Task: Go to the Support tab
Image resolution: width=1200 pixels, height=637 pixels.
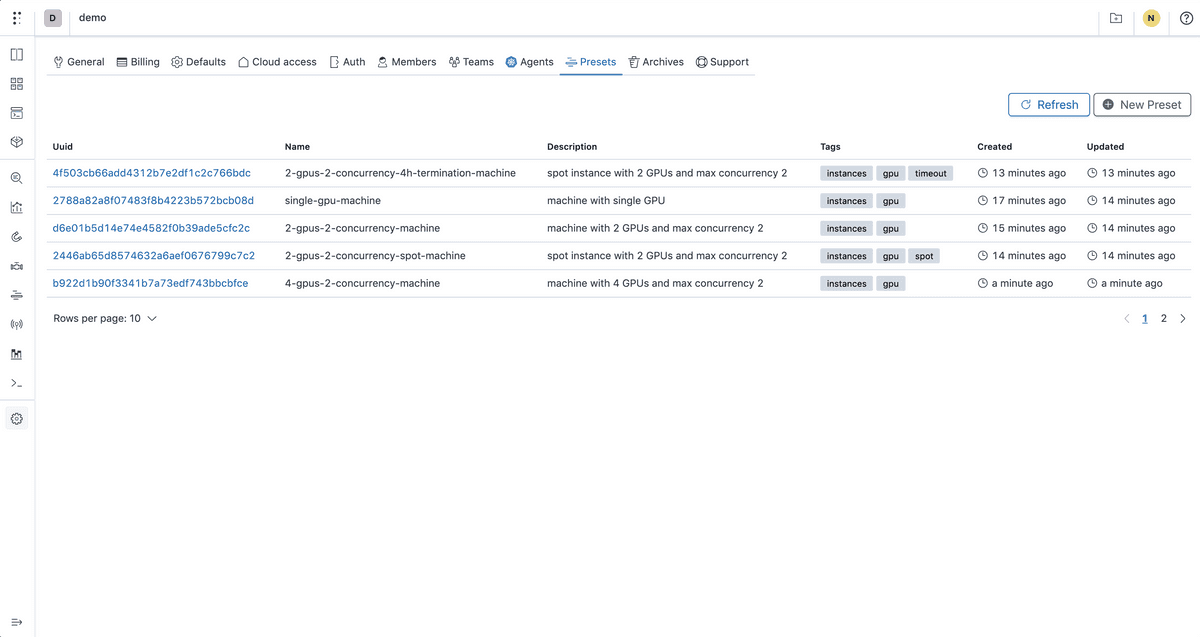Action: pos(722,62)
